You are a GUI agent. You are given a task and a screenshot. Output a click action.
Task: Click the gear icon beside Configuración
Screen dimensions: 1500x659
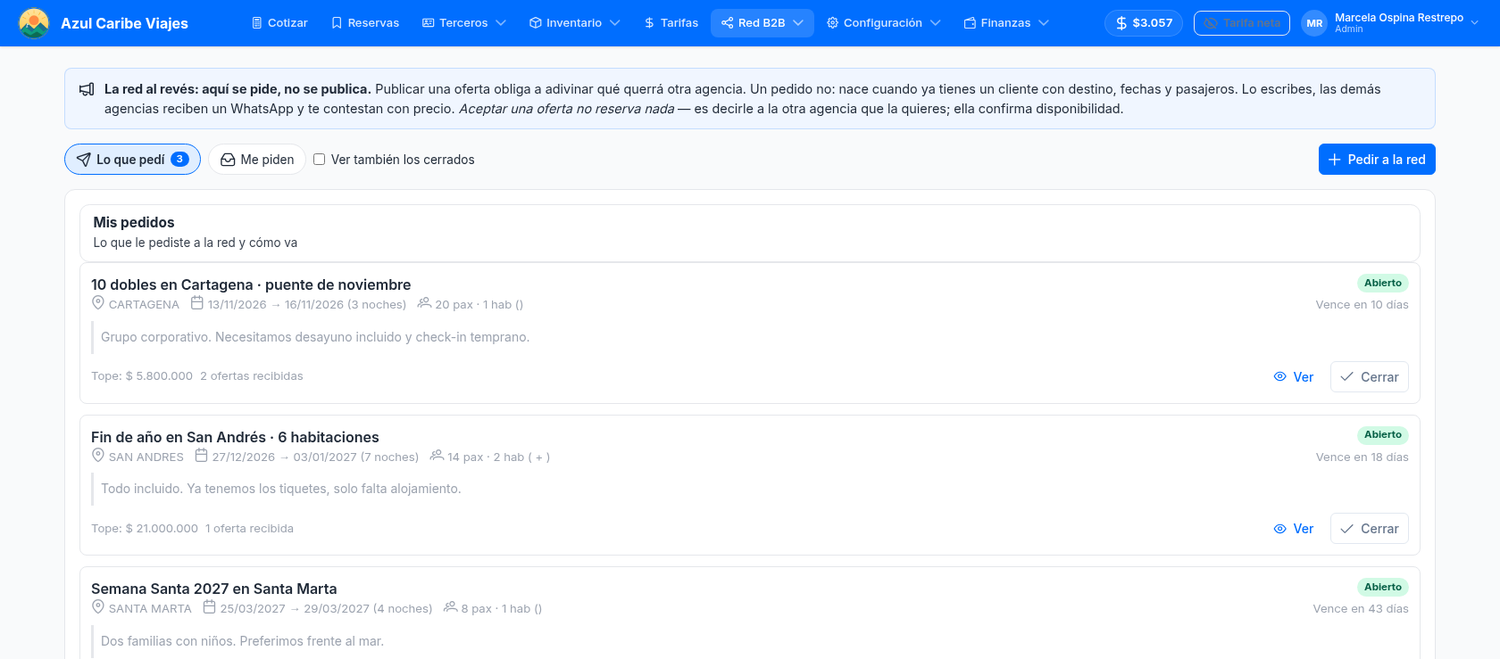[x=832, y=23]
